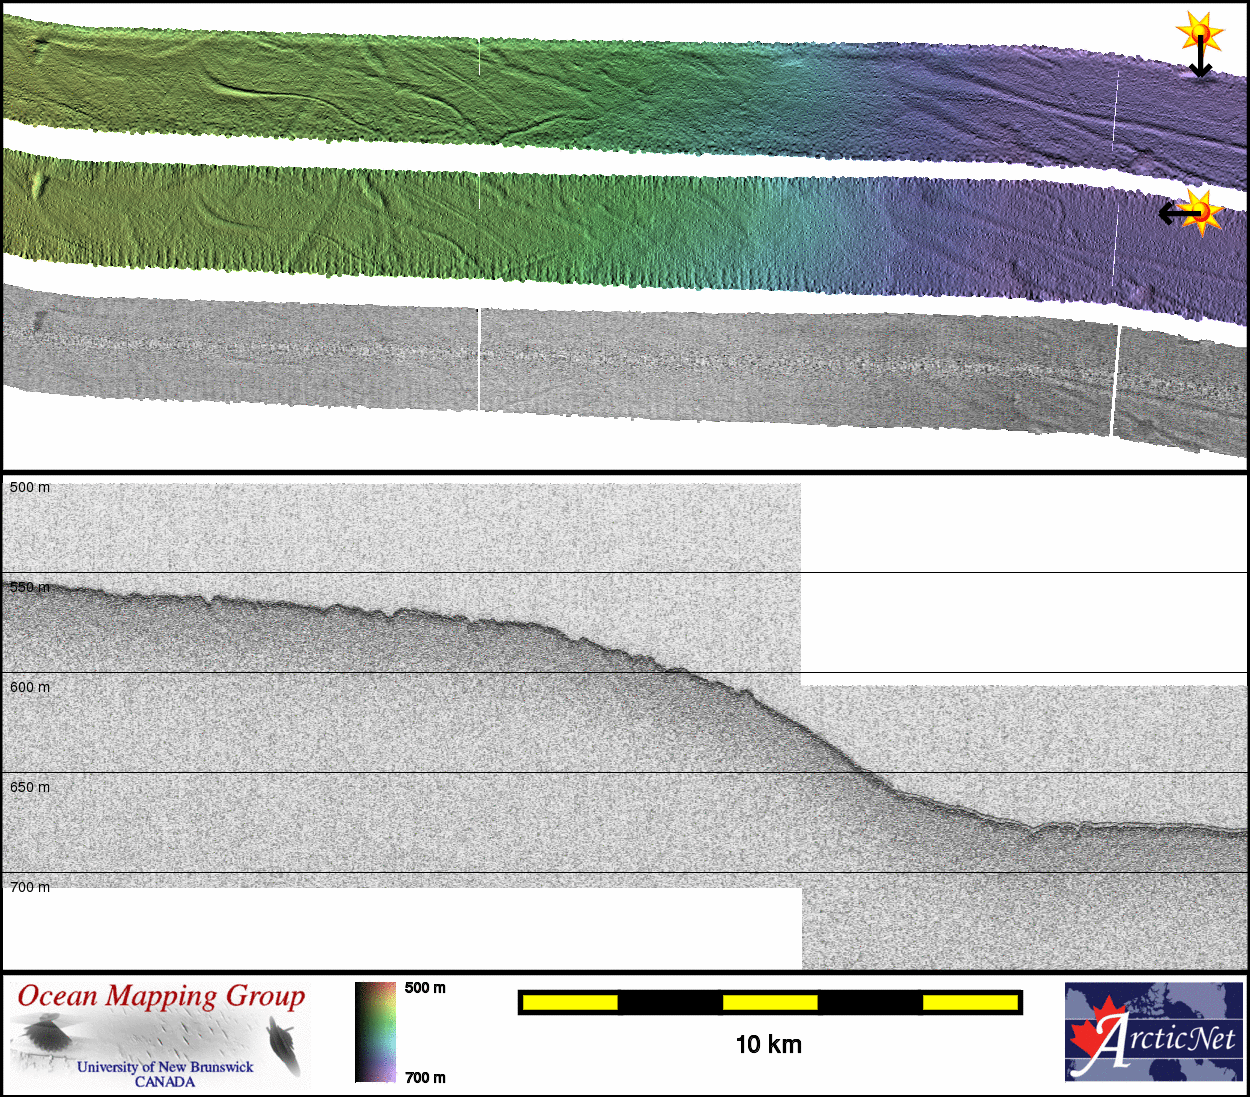Click the leftmost yellow segment of the scale bar

[x=569, y=1002]
